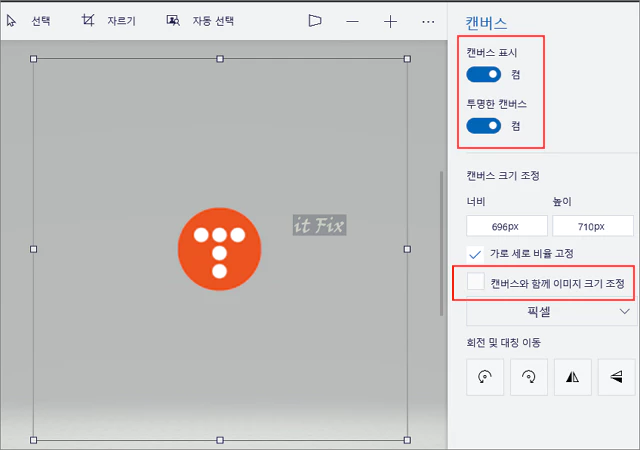This screenshot has width=640, height=450.
Task: Click the 캔버스 크기 조정 section label
Action: (503, 176)
